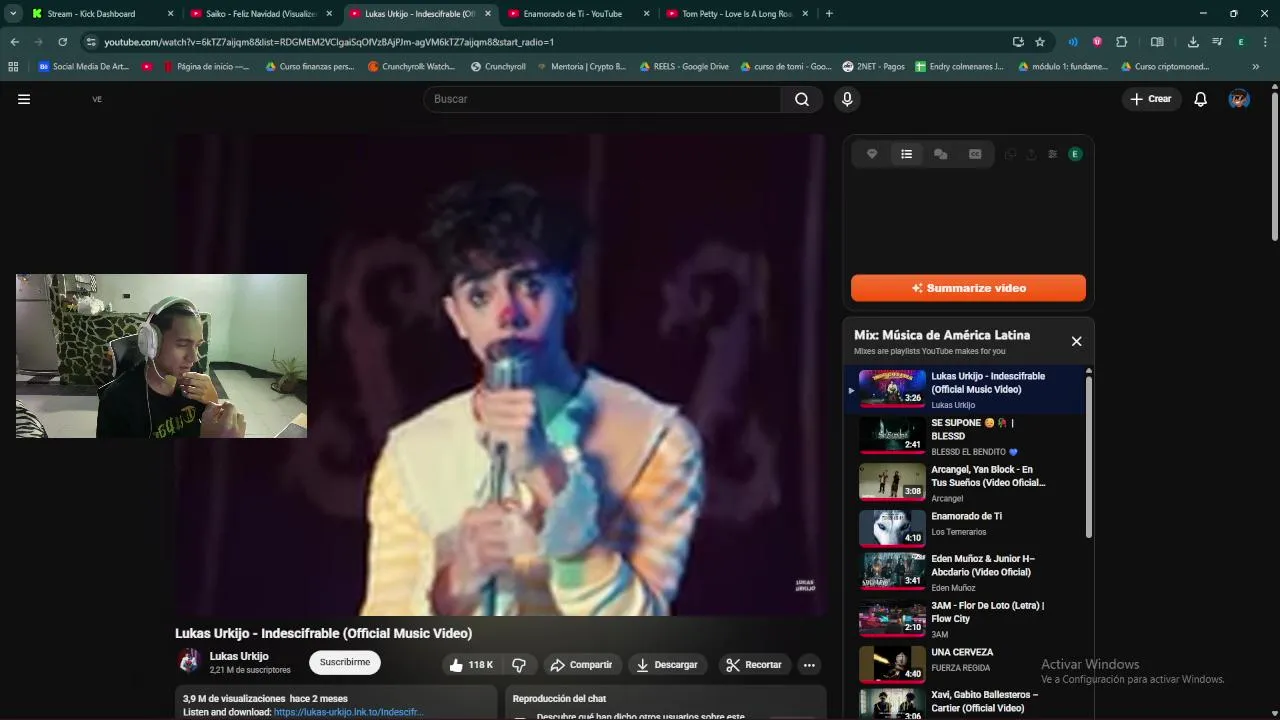Click the green E avatar in summary panel
Viewport: 1280px width, 720px height.
point(1075,154)
